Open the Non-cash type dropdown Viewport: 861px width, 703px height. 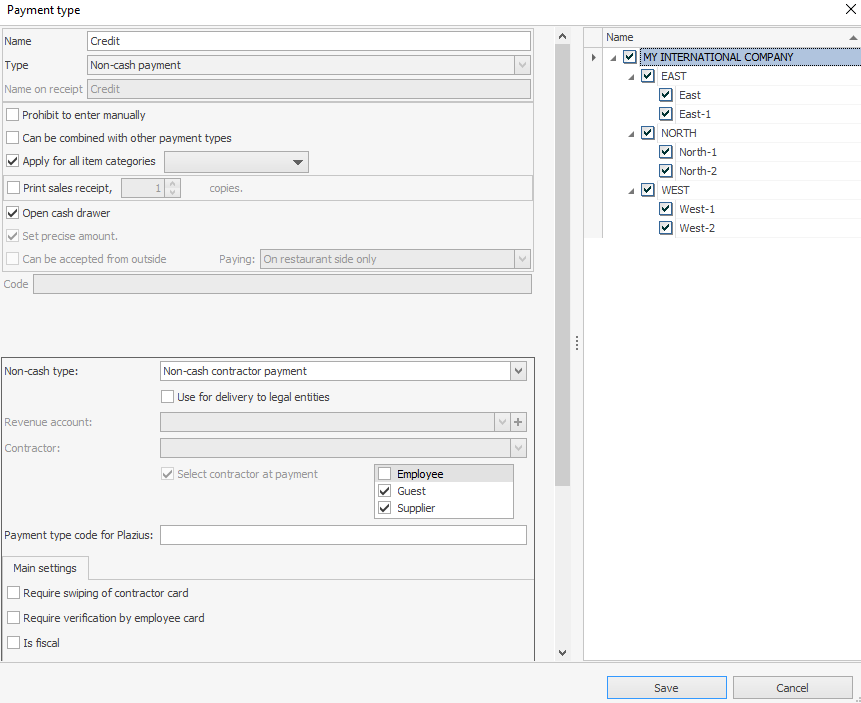coord(518,371)
